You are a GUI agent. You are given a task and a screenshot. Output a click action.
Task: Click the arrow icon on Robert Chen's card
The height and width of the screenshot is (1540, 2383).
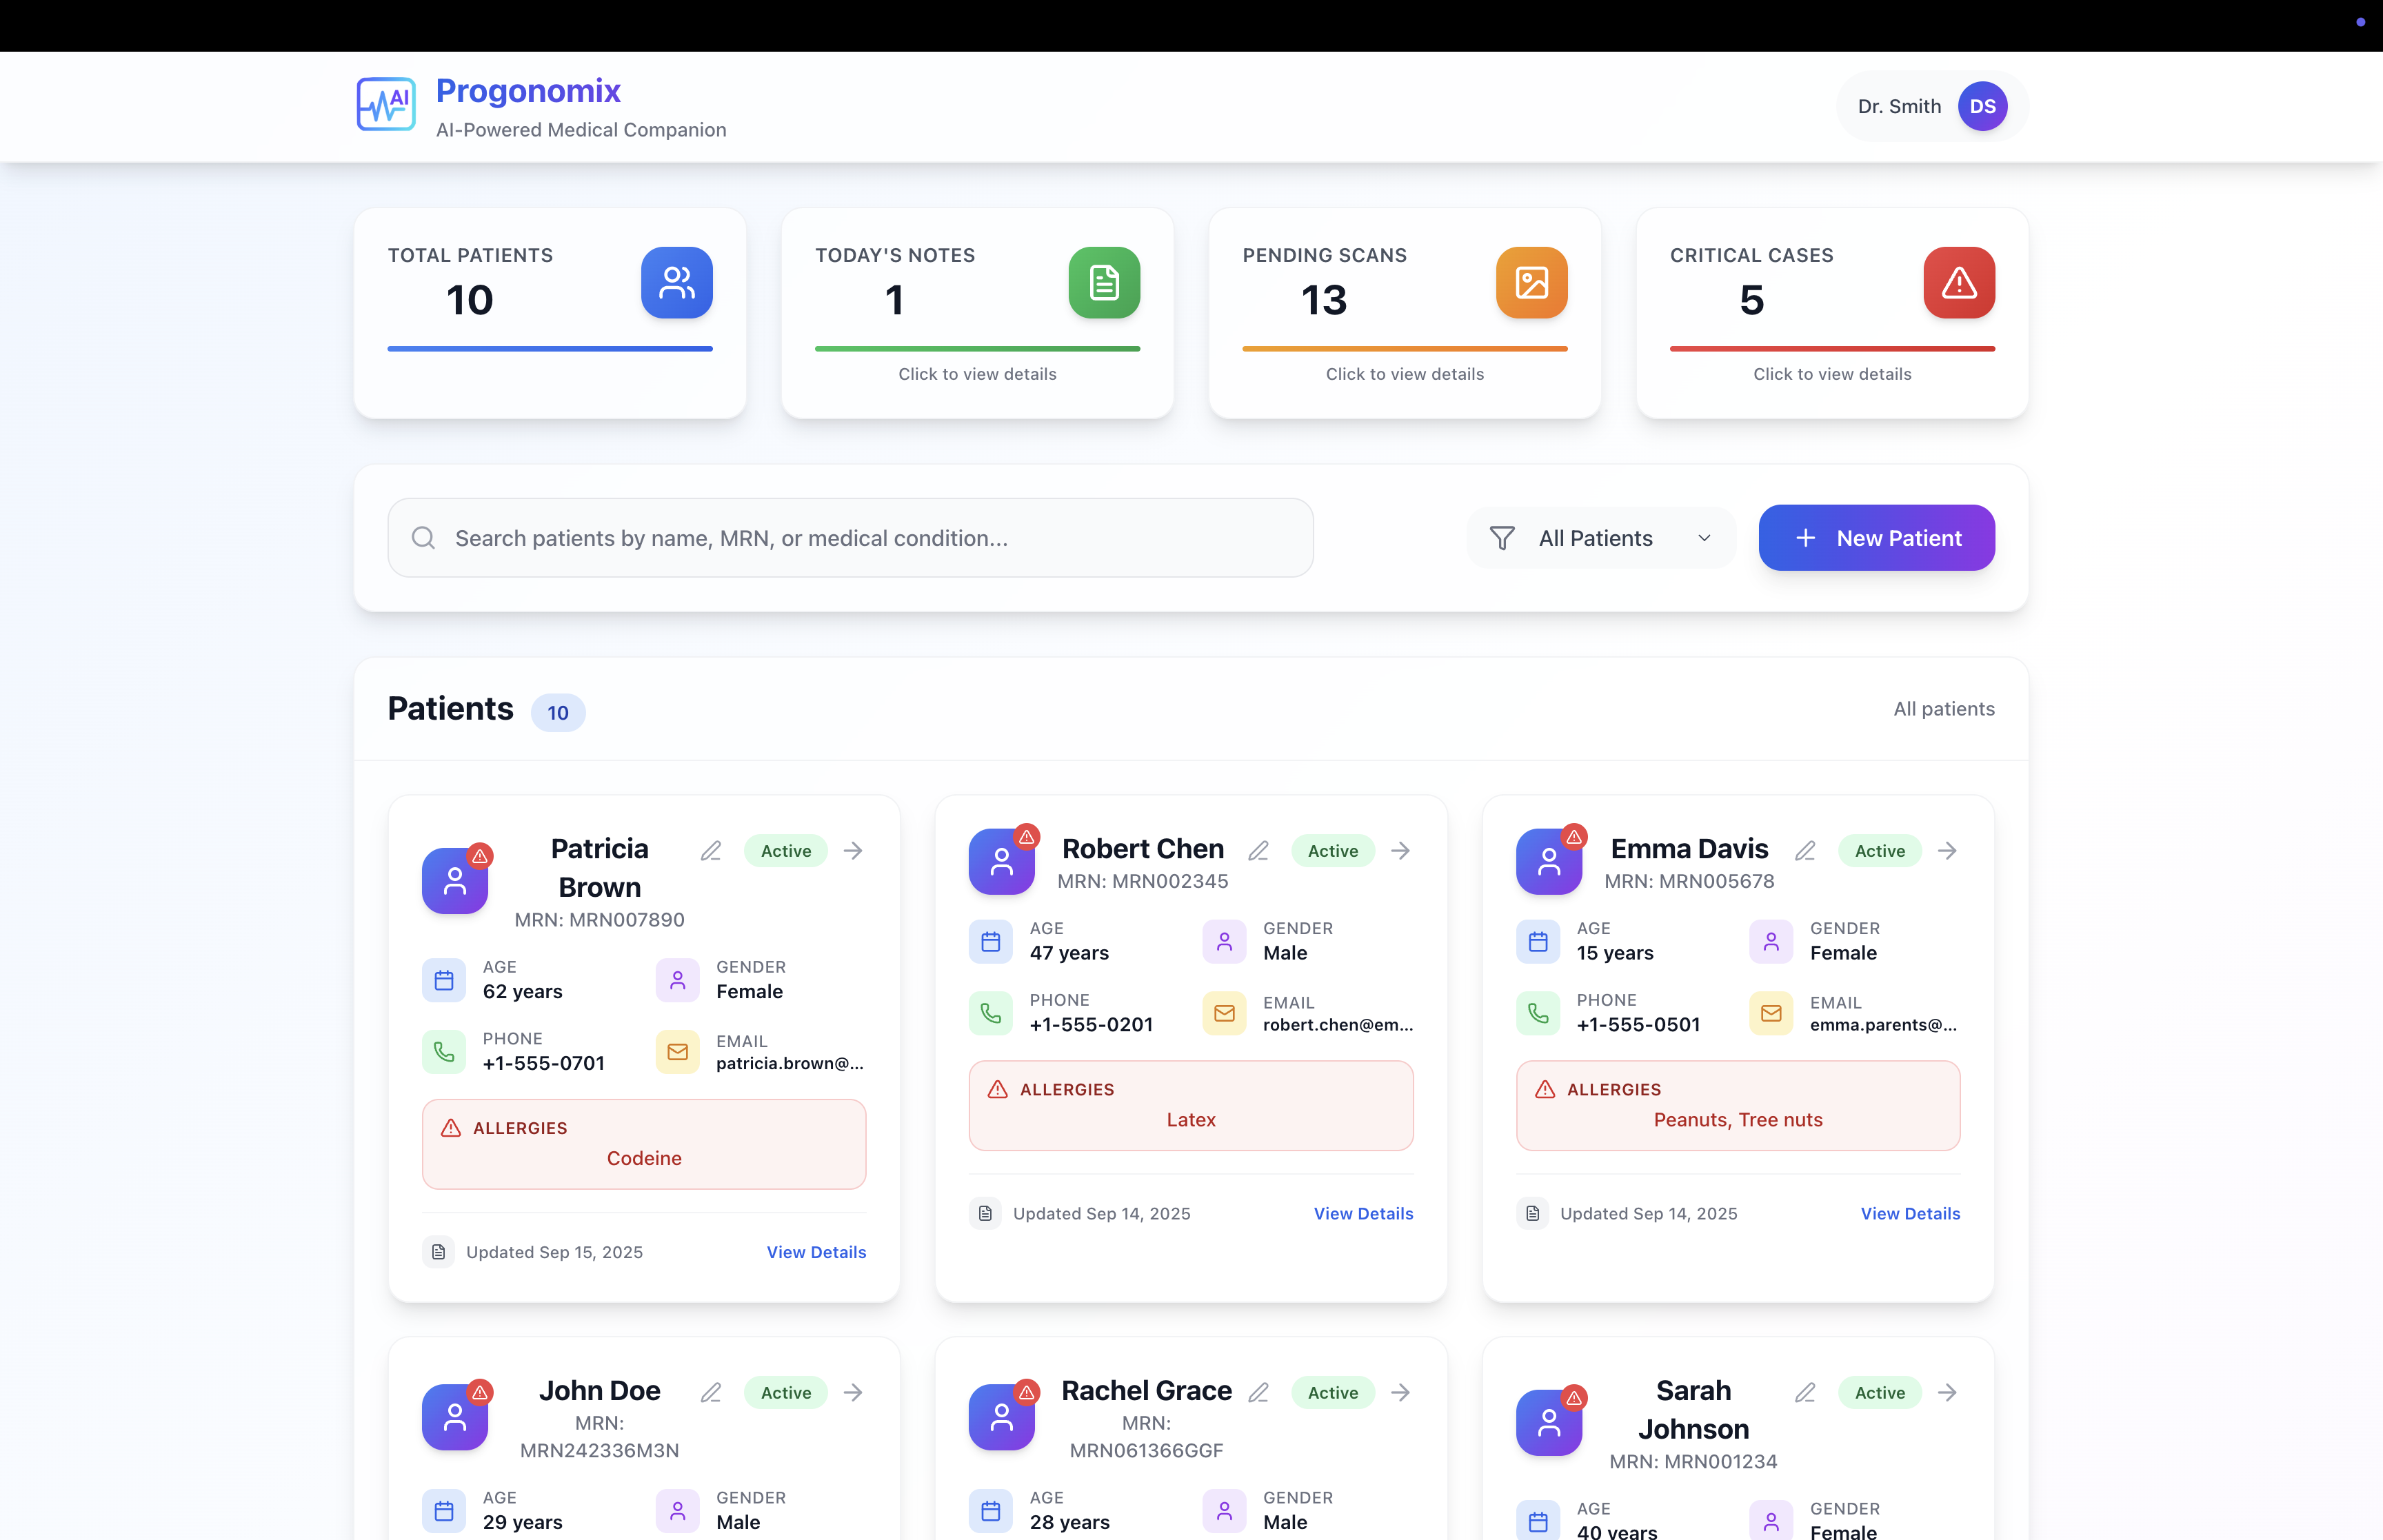pos(1400,851)
